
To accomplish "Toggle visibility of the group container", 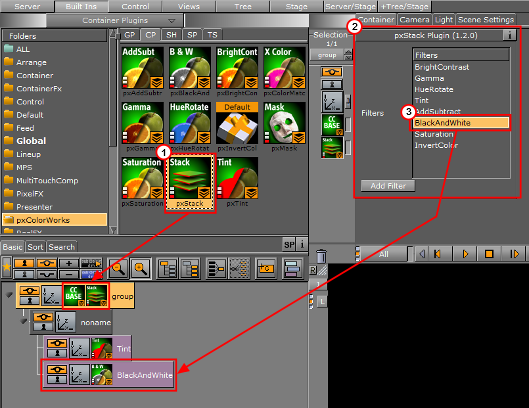I will click(x=29, y=291).
